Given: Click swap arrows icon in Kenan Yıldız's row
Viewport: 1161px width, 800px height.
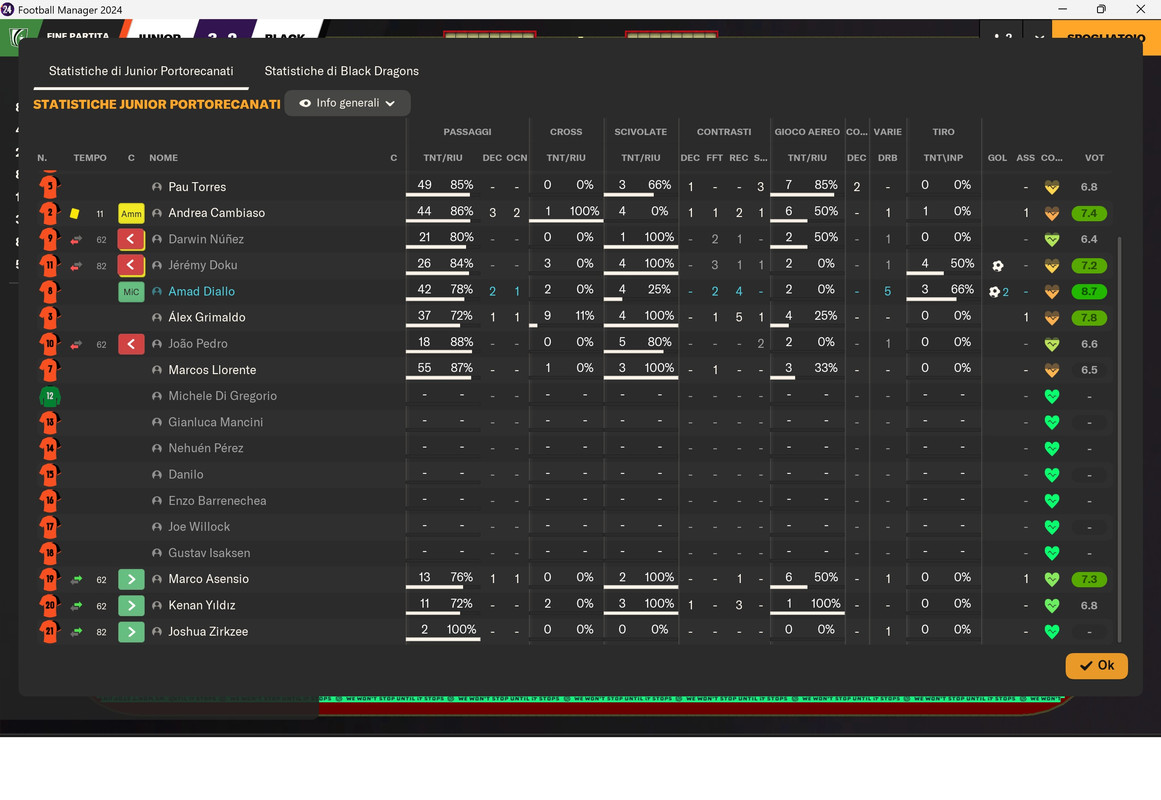Looking at the screenshot, I should (x=76, y=605).
